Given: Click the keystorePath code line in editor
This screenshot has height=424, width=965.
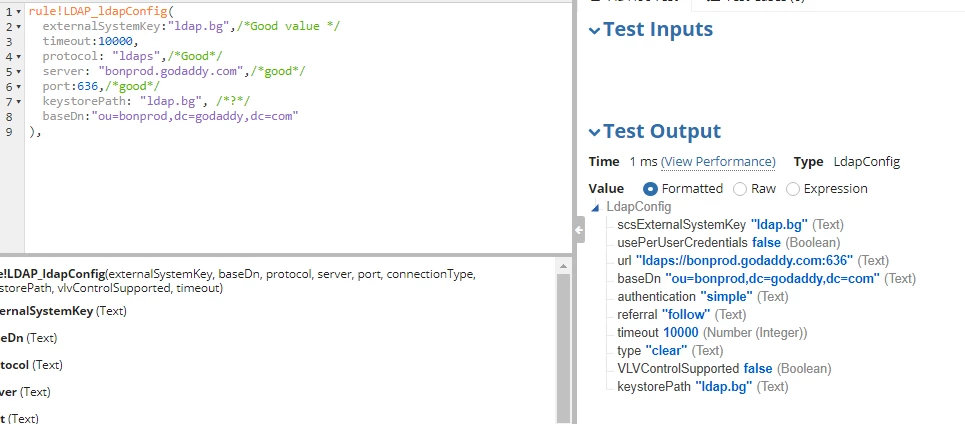Looking at the screenshot, I should click(x=146, y=101).
